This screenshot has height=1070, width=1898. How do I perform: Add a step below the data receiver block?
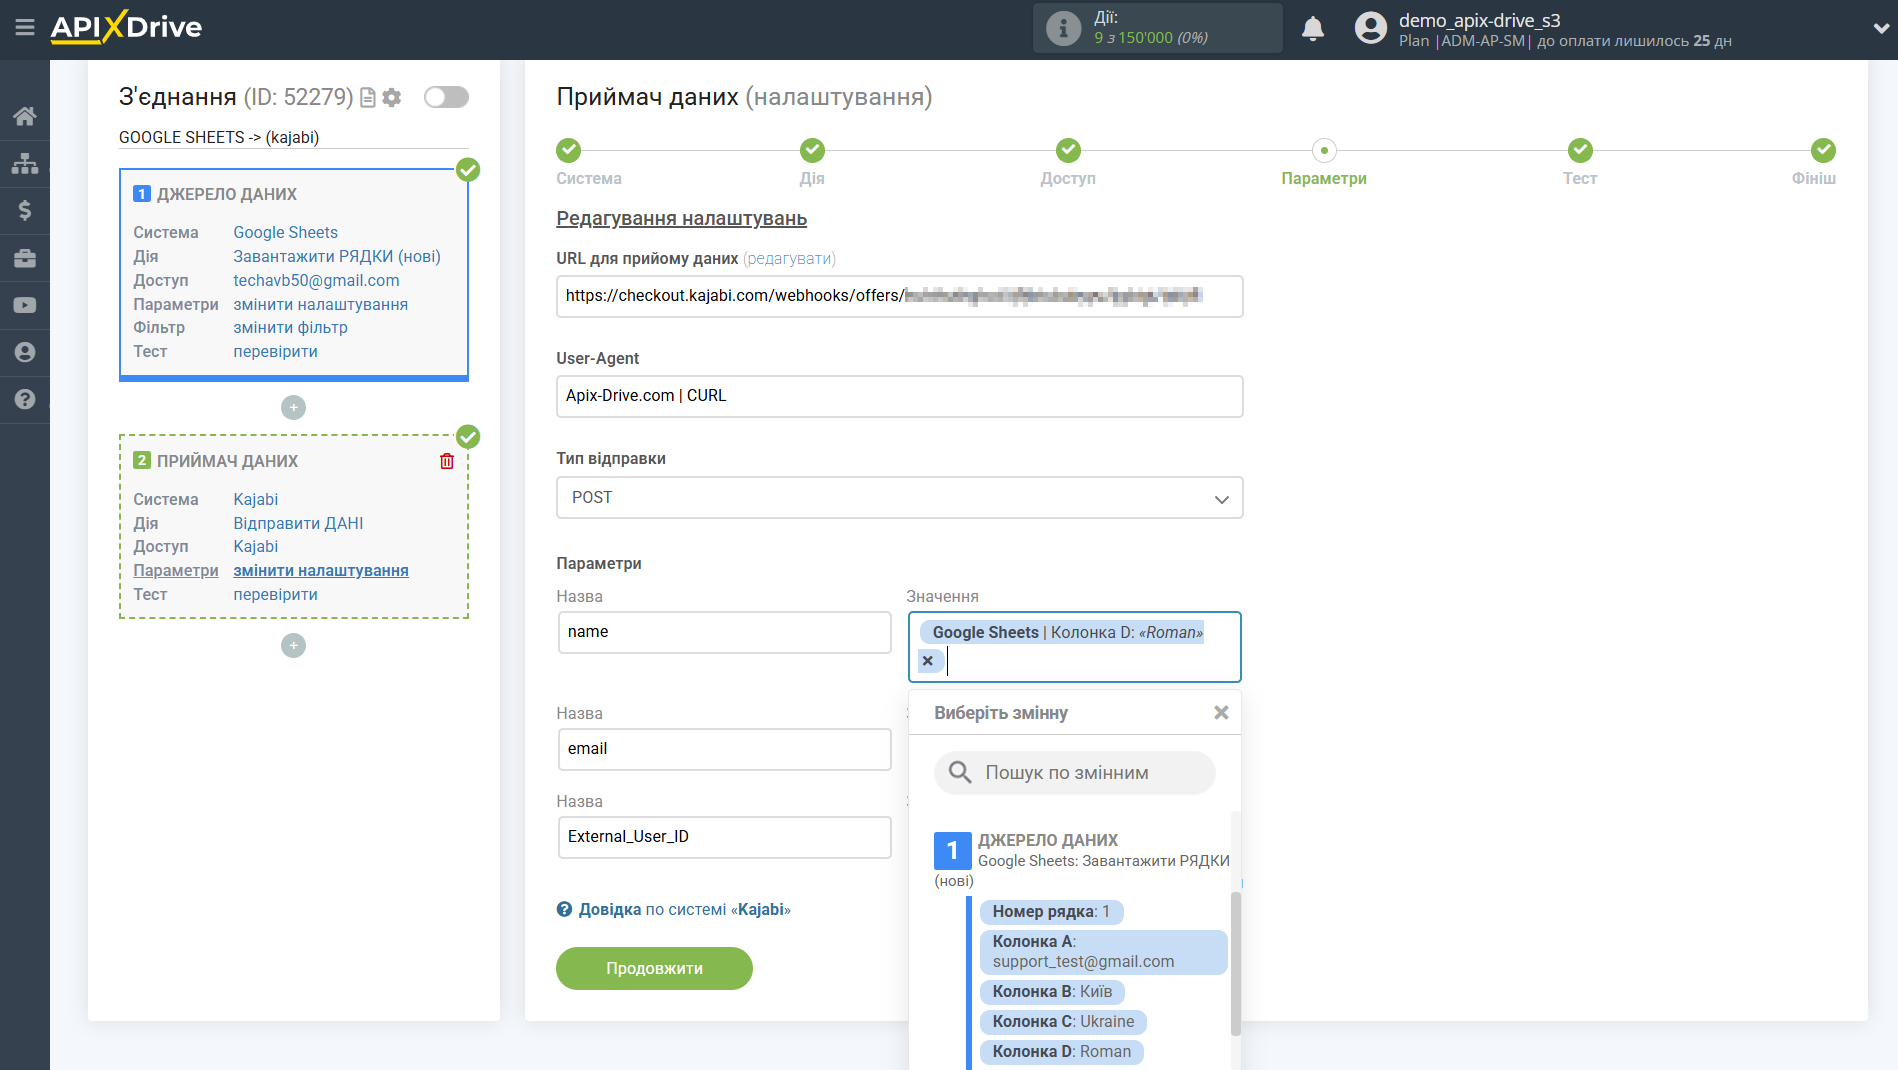(x=293, y=646)
